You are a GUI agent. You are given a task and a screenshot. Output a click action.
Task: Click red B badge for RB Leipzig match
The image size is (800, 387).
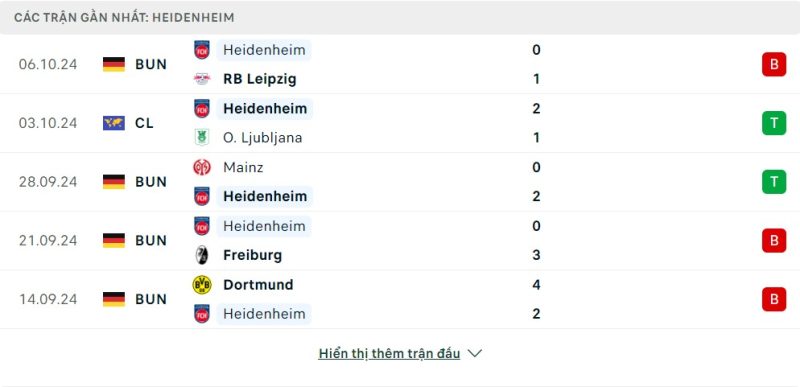[774, 64]
